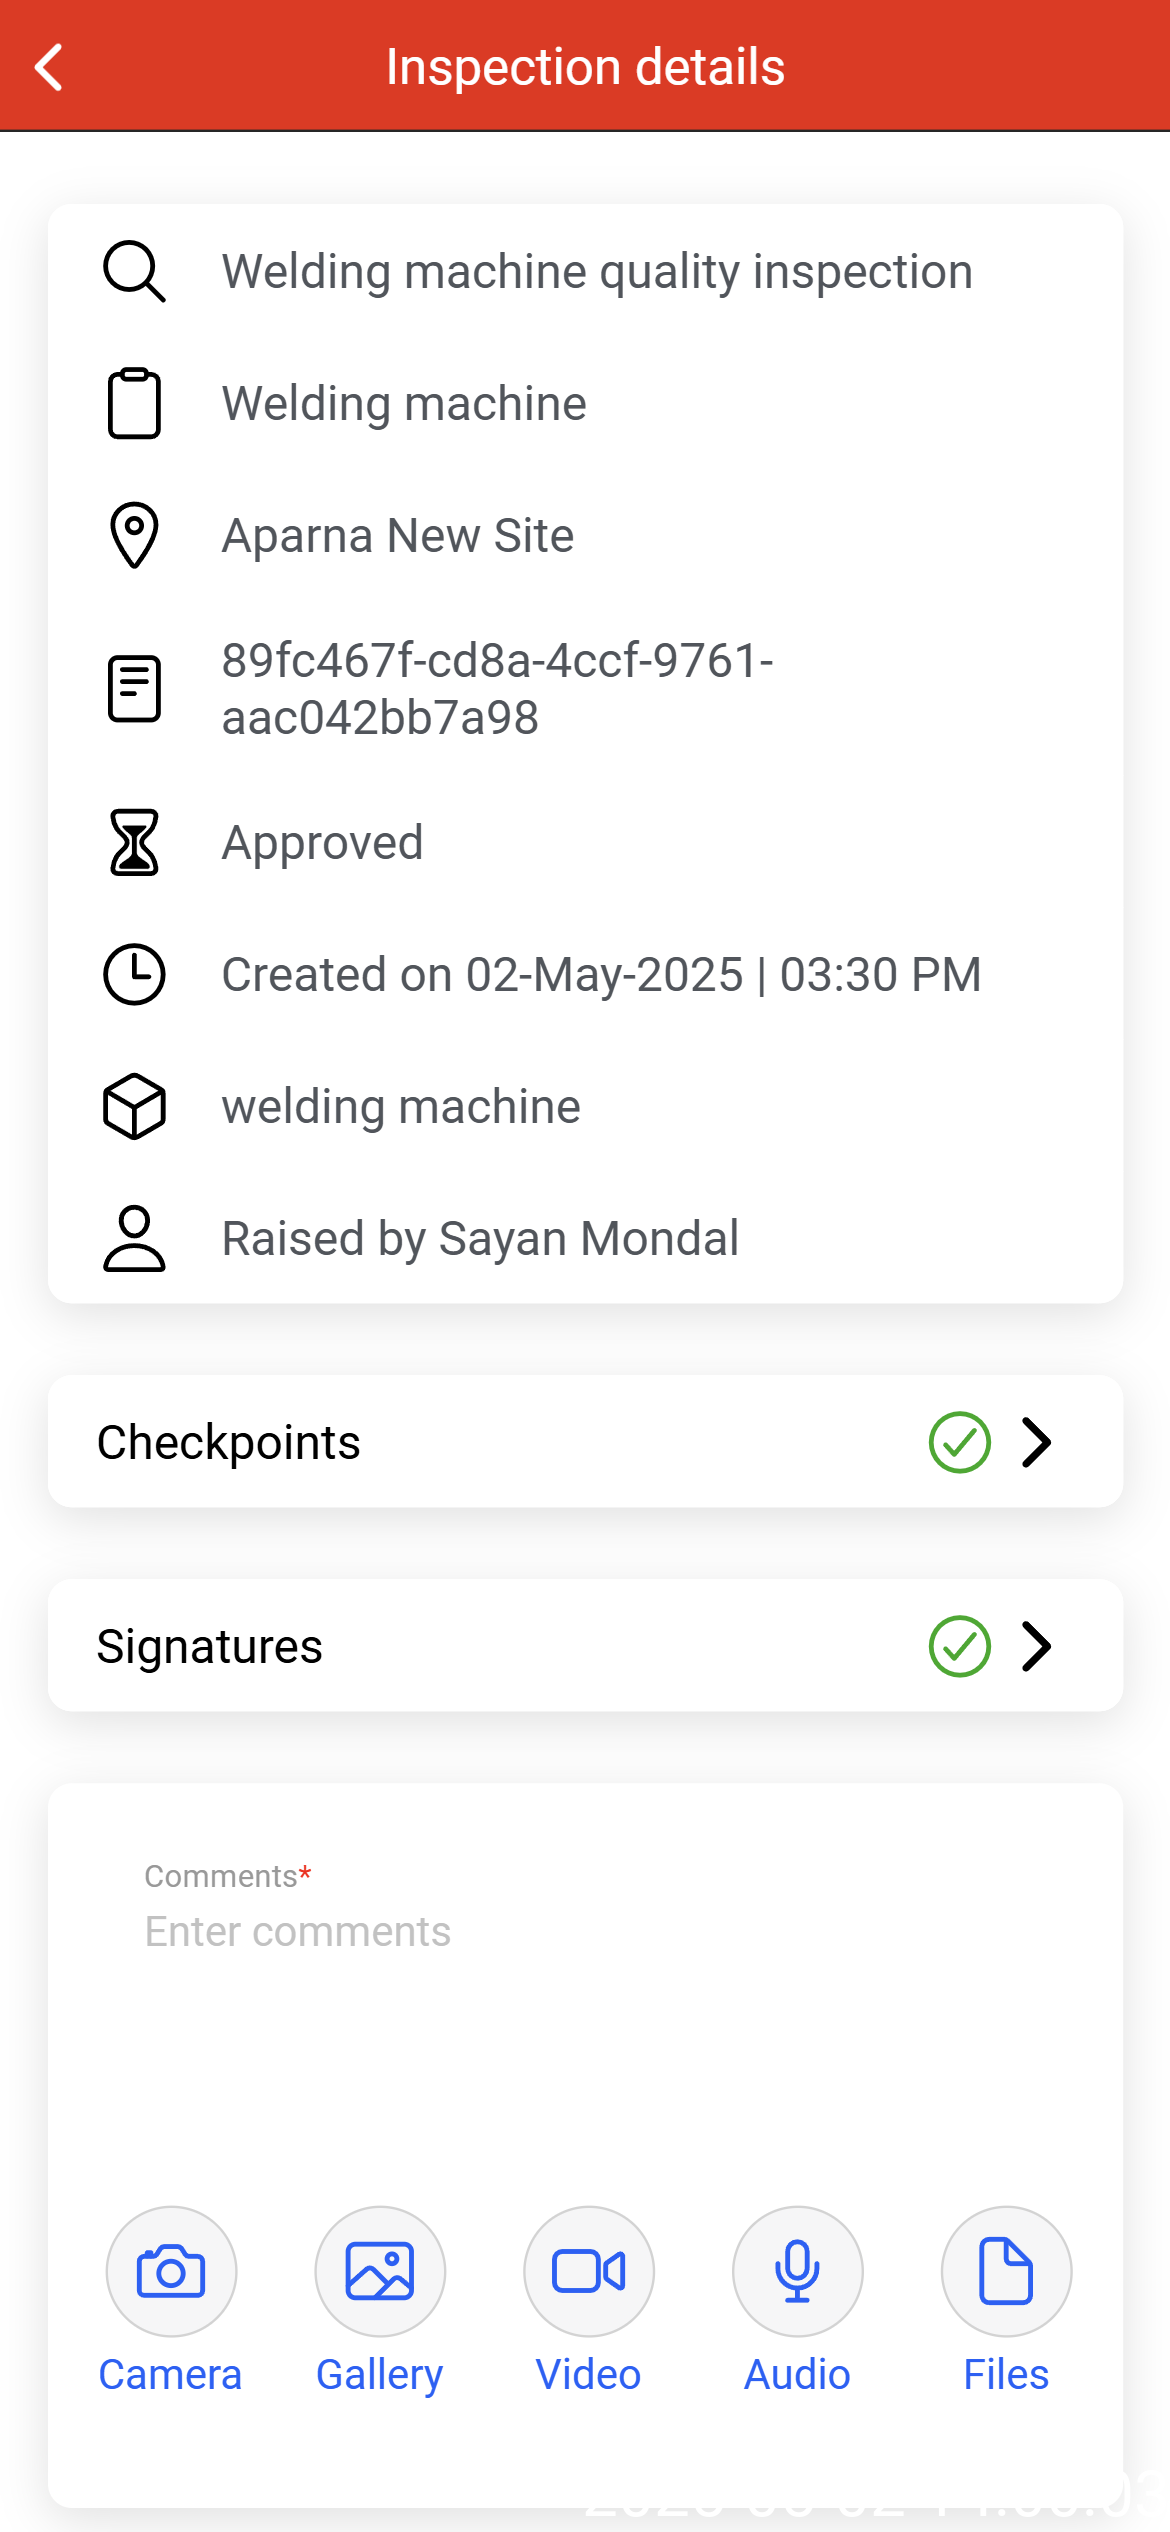This screenshot has height=2532, width=1170.
Task: Open the Camera attachment option
Action: (x=171, y=2271)
